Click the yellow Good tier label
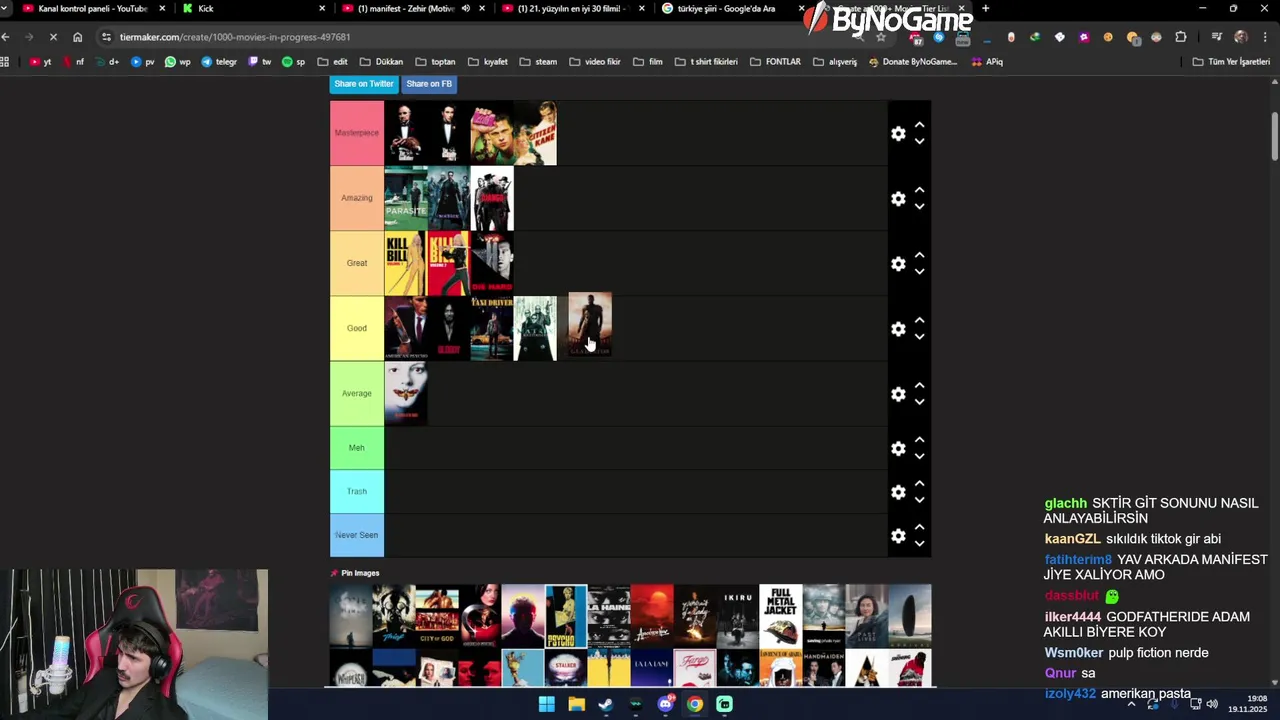The width and height of the screenshot is (1280, 720). [x=357, y=328]
